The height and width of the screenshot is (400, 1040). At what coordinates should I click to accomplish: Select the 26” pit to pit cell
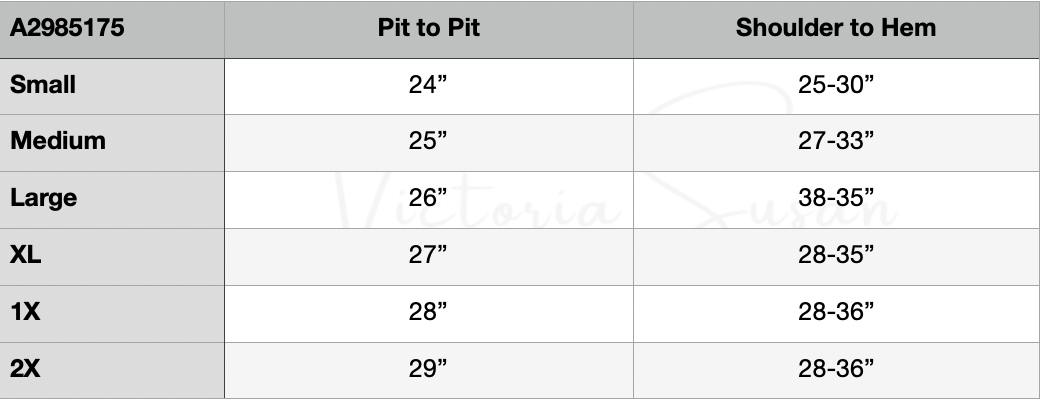[x=428, y=198]
